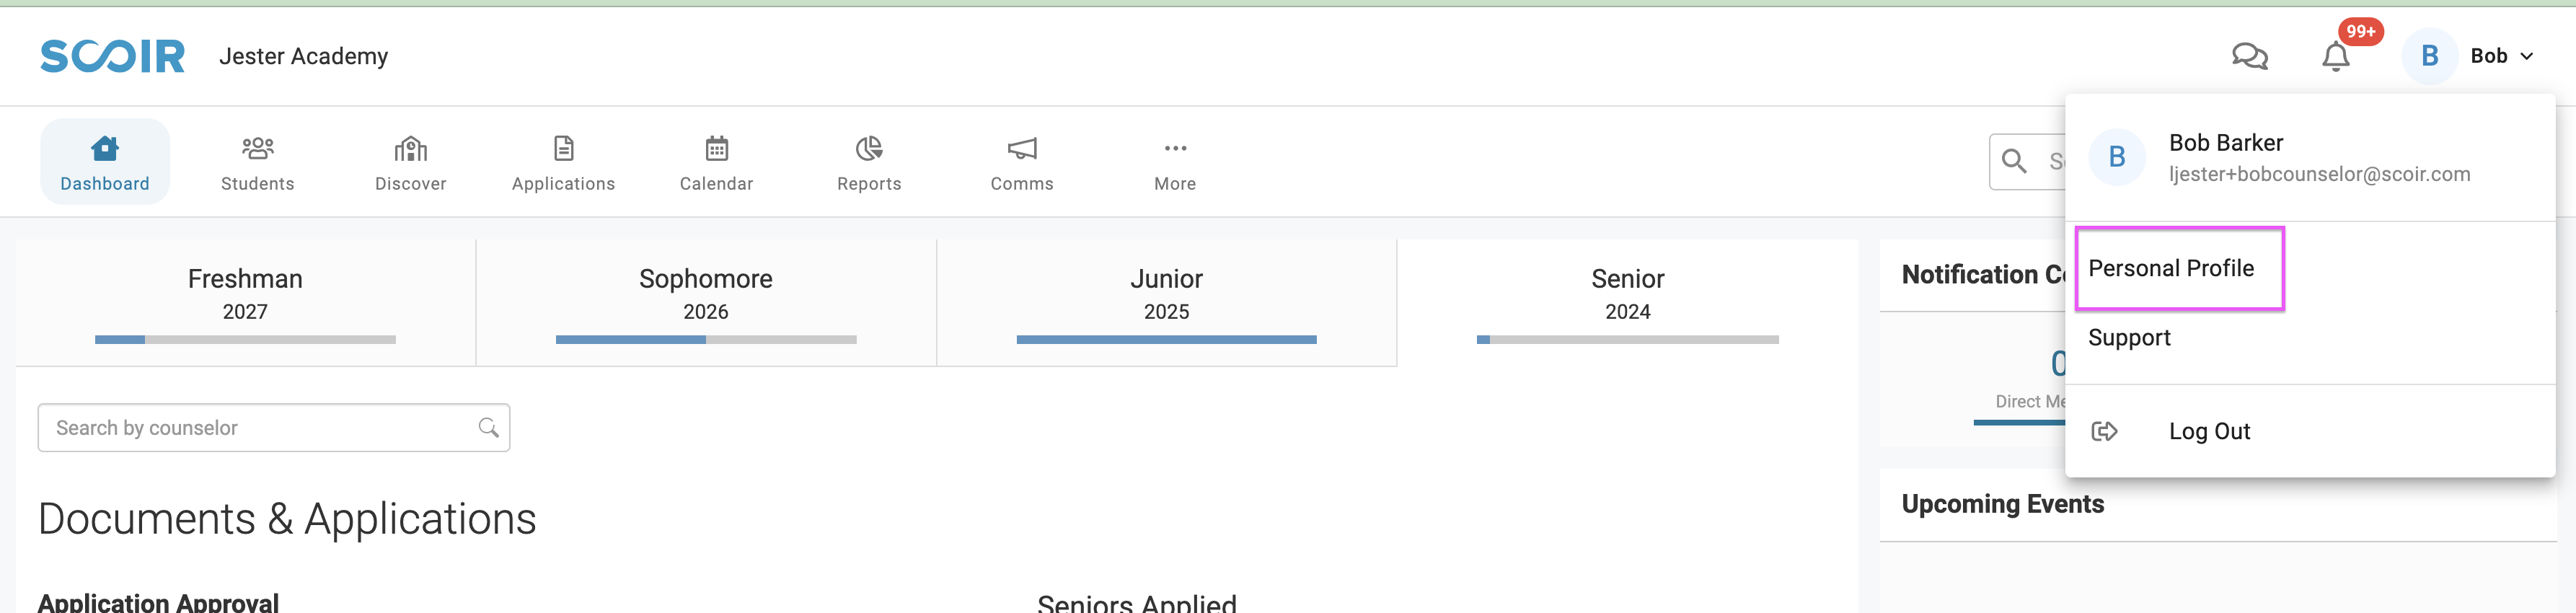Expand the More navigation menu
The image size is (2576, 613).
[1175, 149]
